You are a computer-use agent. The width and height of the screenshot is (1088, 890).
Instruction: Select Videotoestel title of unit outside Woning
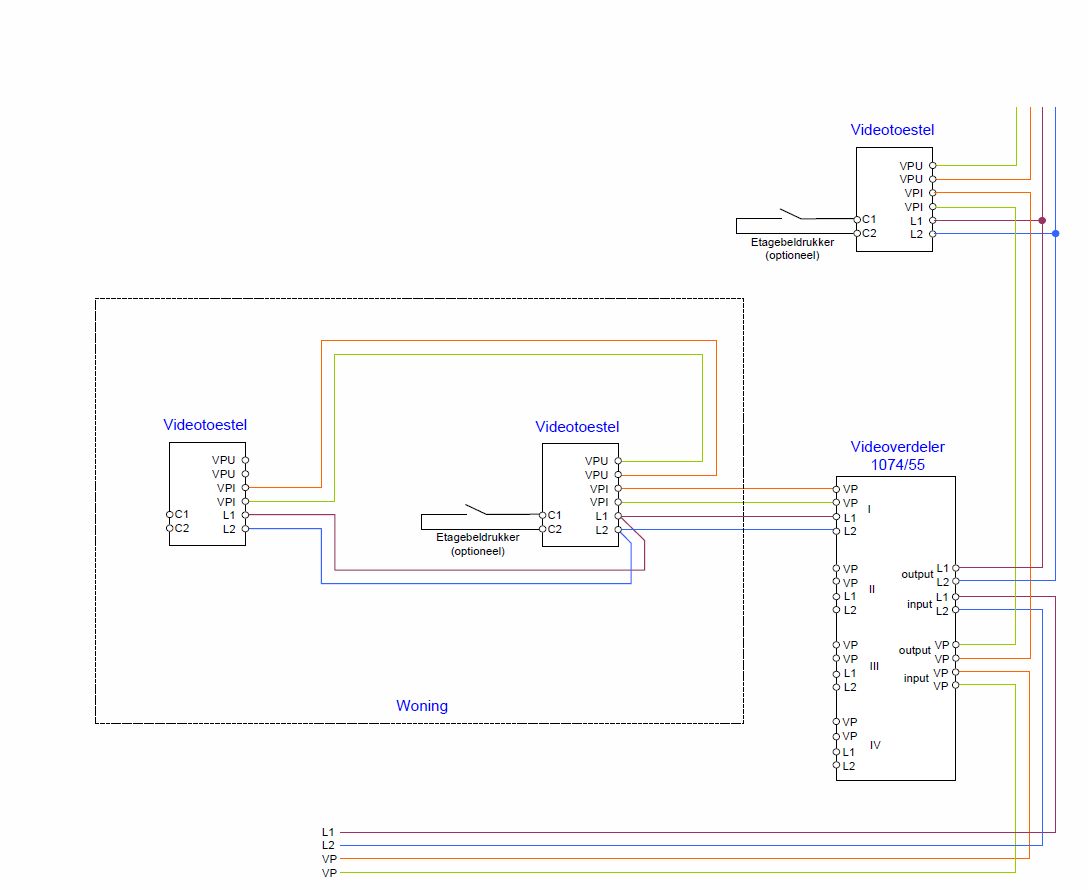[x=892, y=130]
